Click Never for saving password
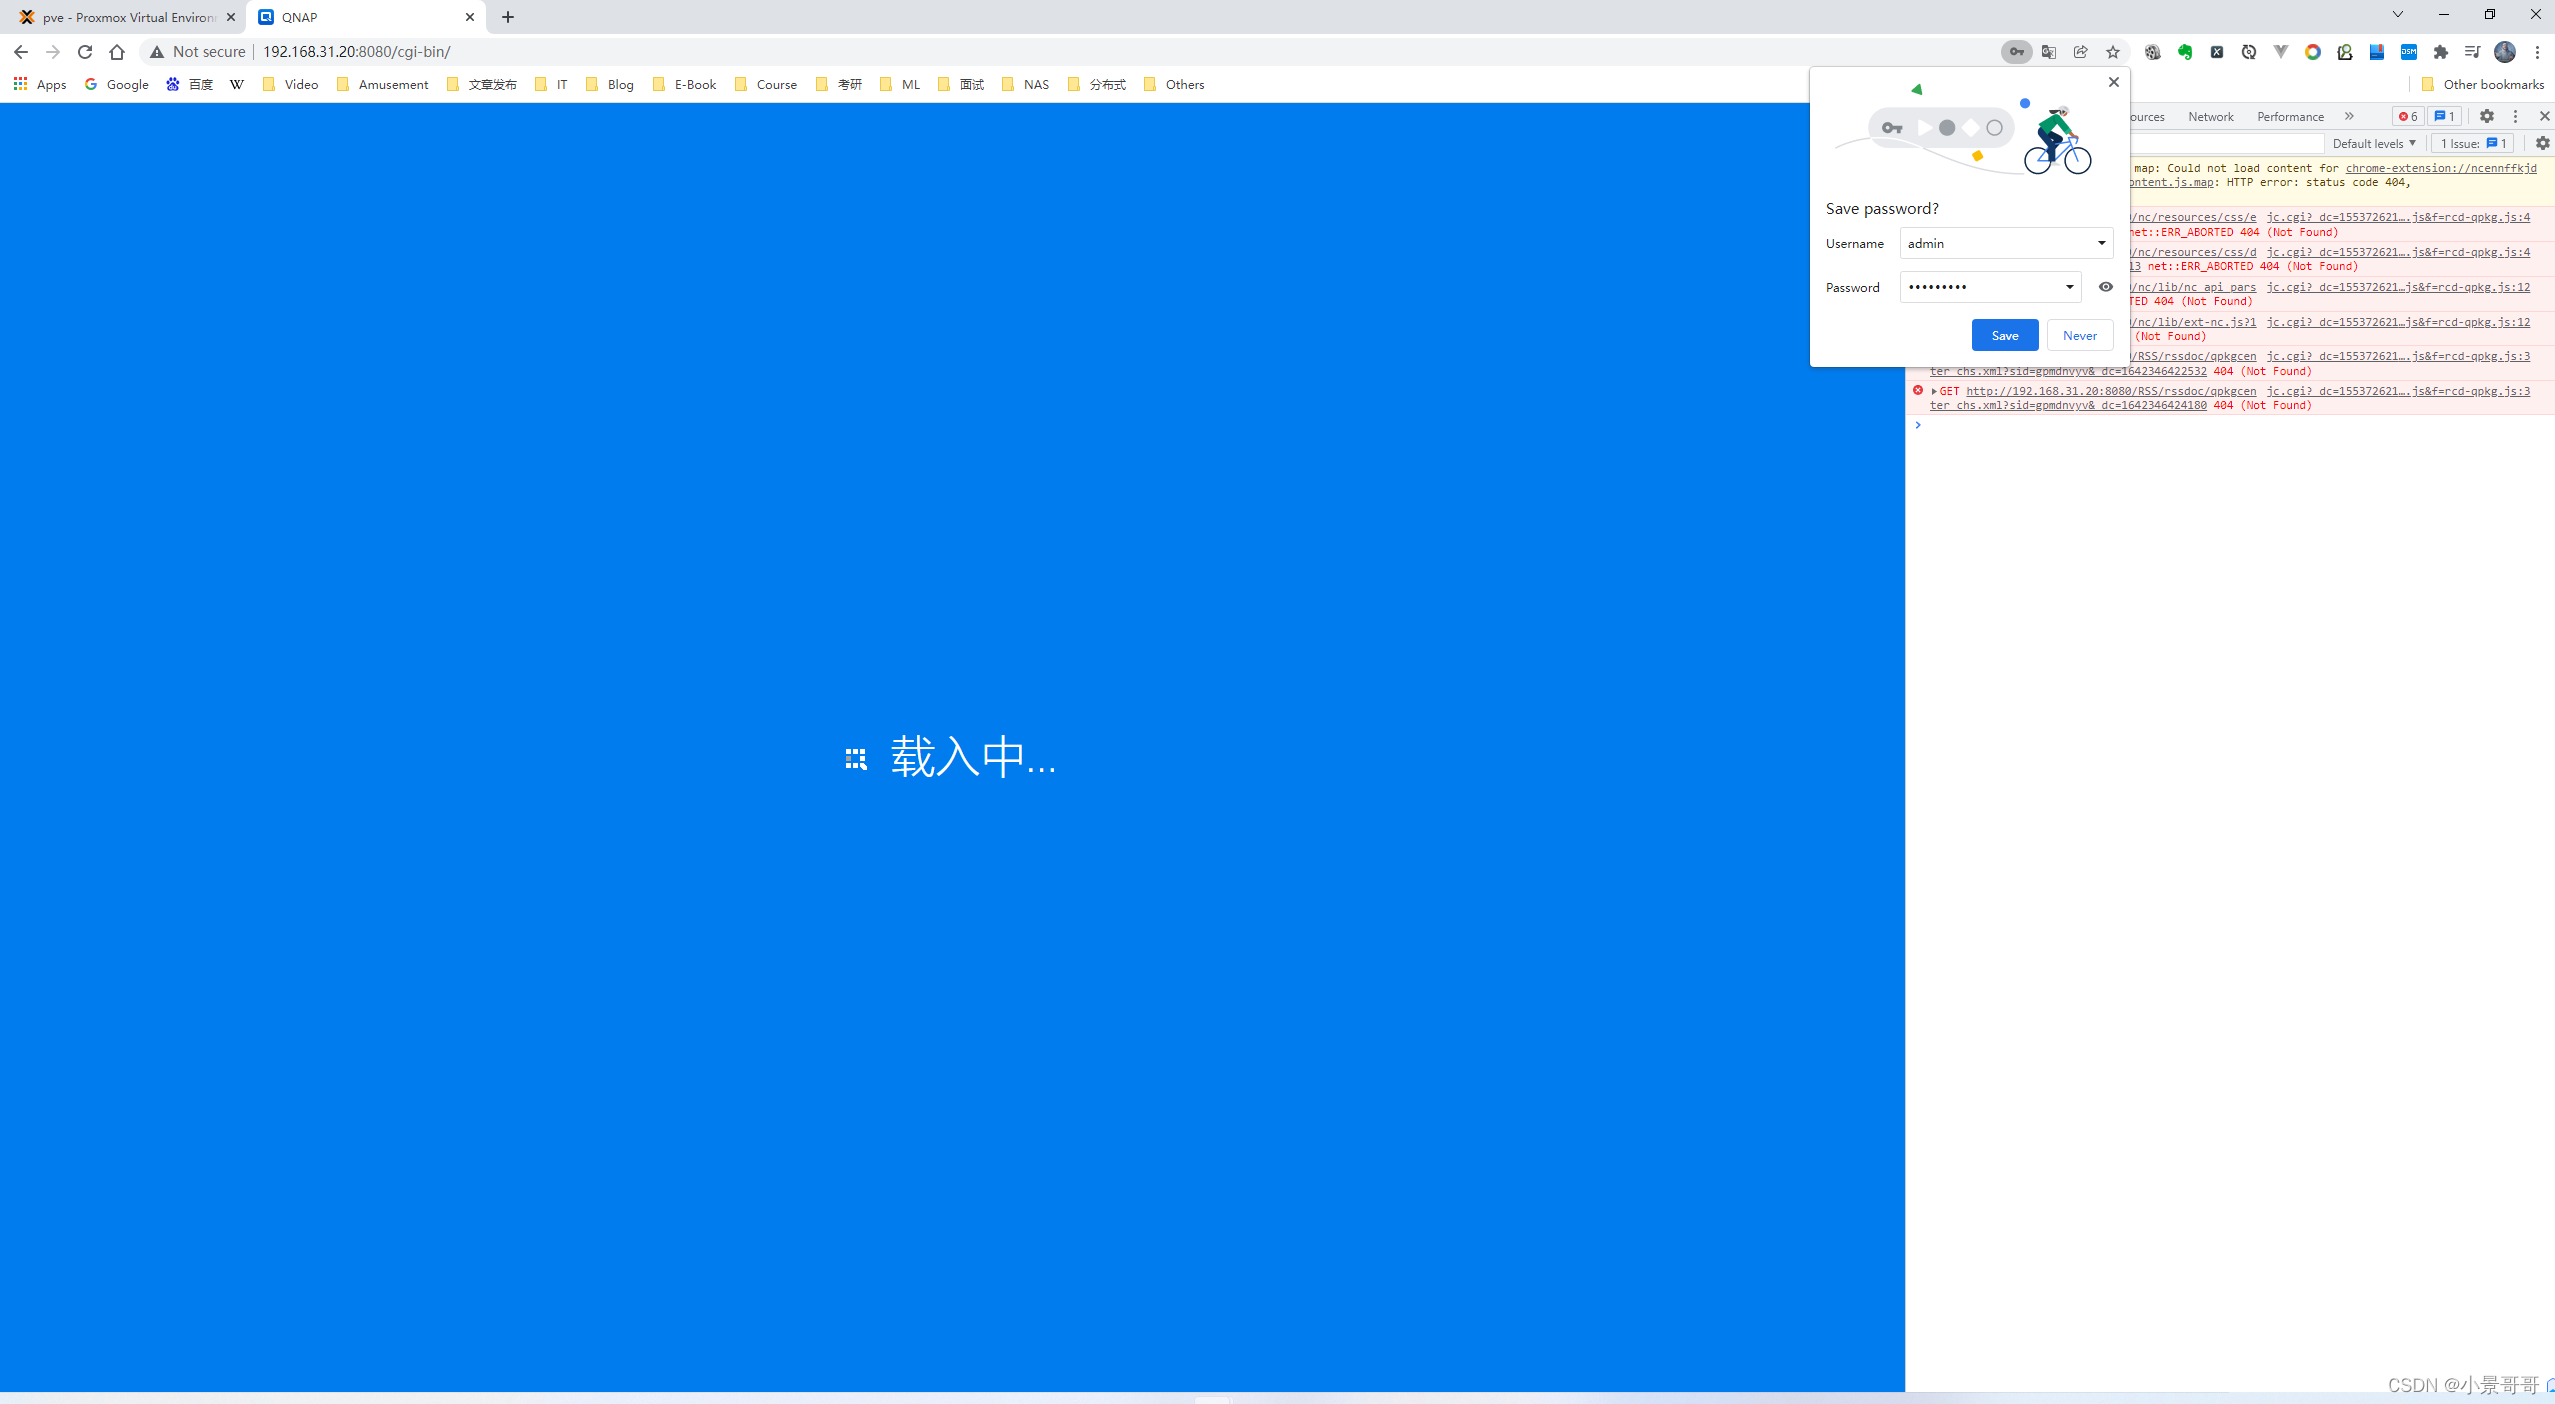This screenshot has width=2555, height=1404. (2079, 335)
